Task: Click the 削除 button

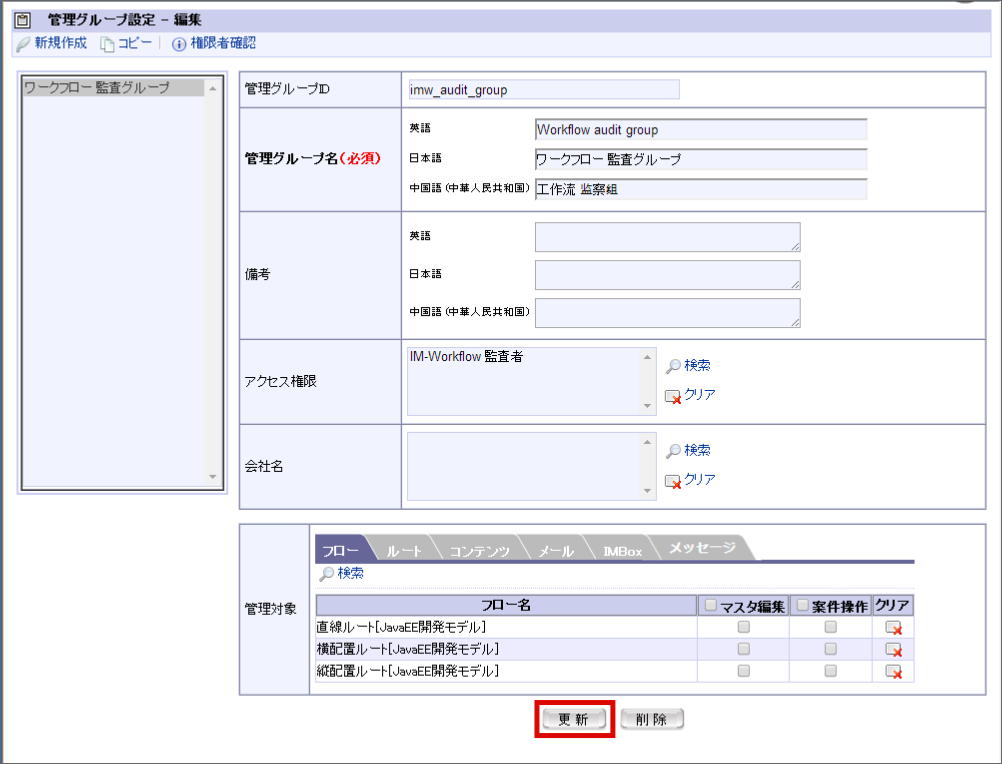Action: 652,719
